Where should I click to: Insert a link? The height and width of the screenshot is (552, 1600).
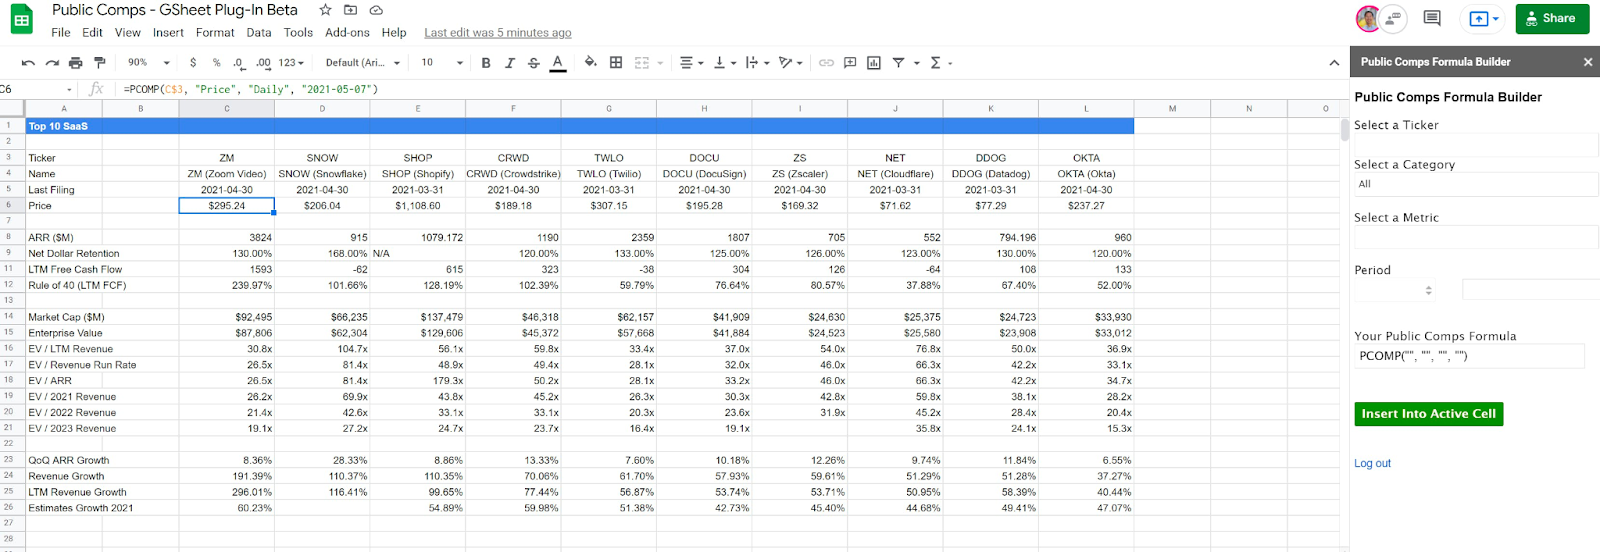[826, 63]
